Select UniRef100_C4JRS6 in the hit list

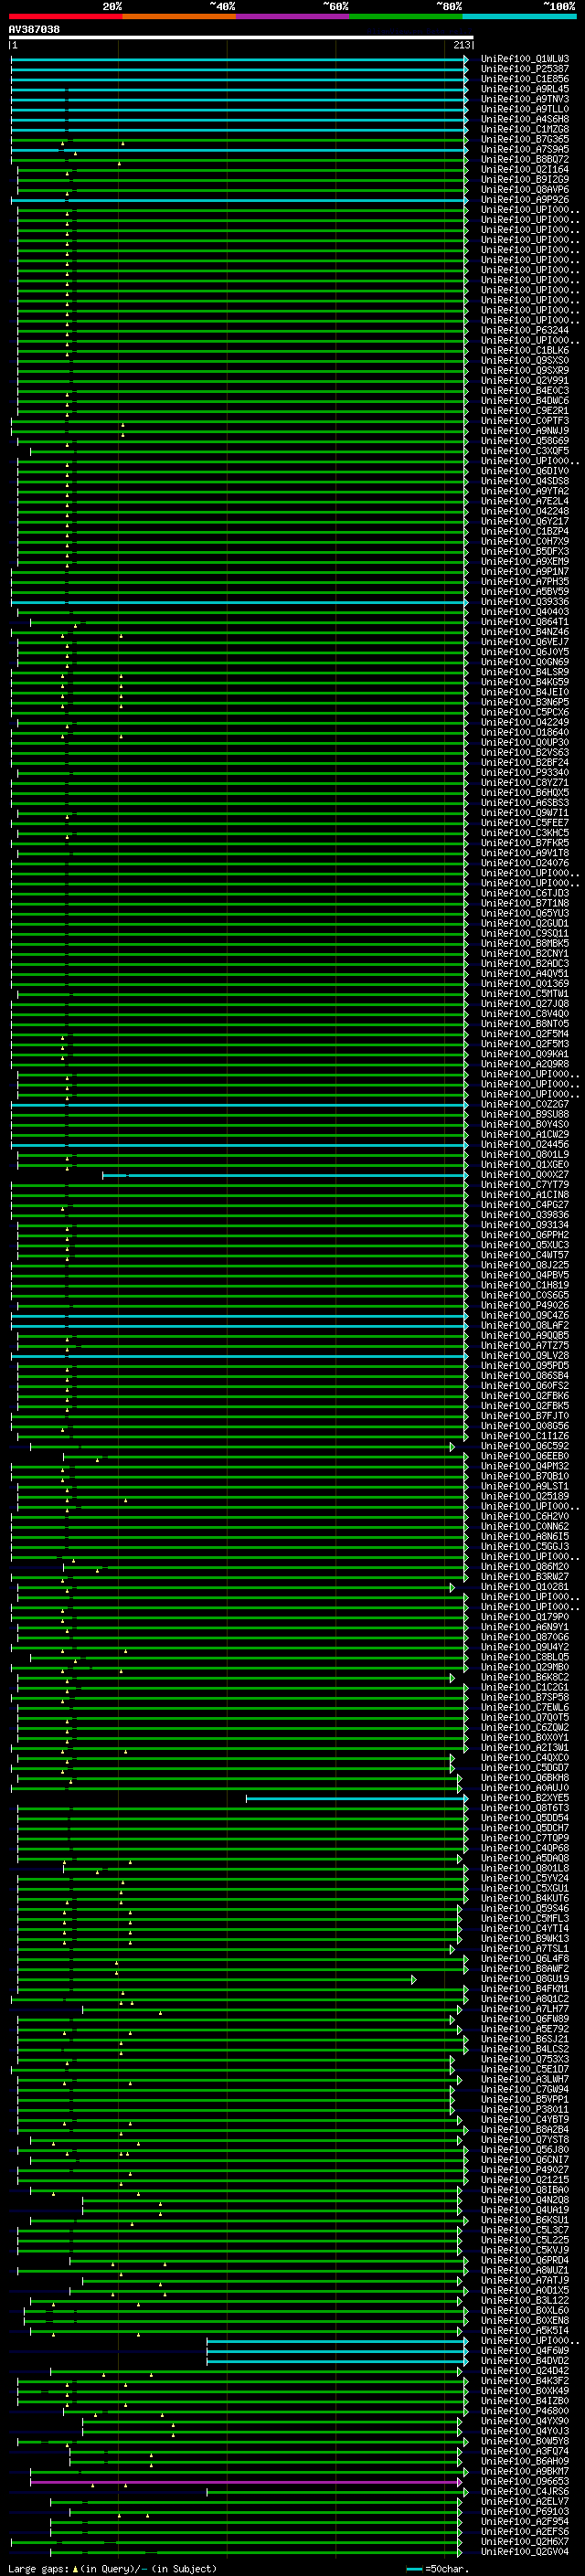tap(524, 2491)
